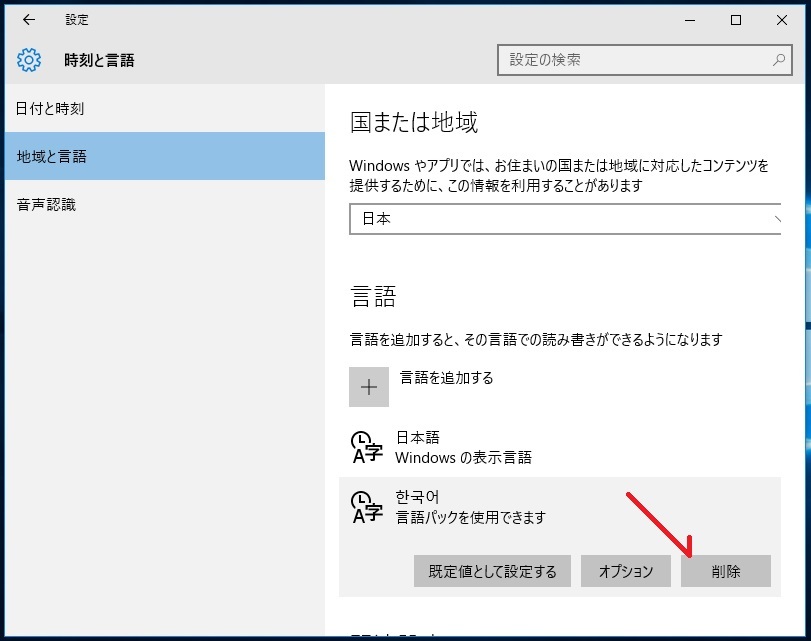Open オプション for Korean language
Screen dimensions: 811x641
(626, 571)
